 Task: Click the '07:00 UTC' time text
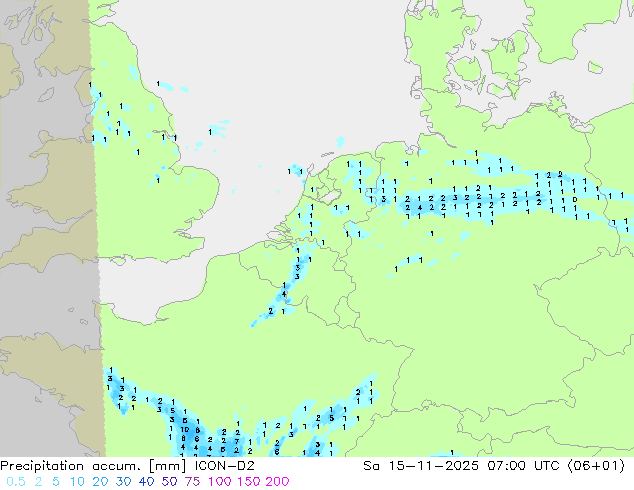(x=523, y=466)
